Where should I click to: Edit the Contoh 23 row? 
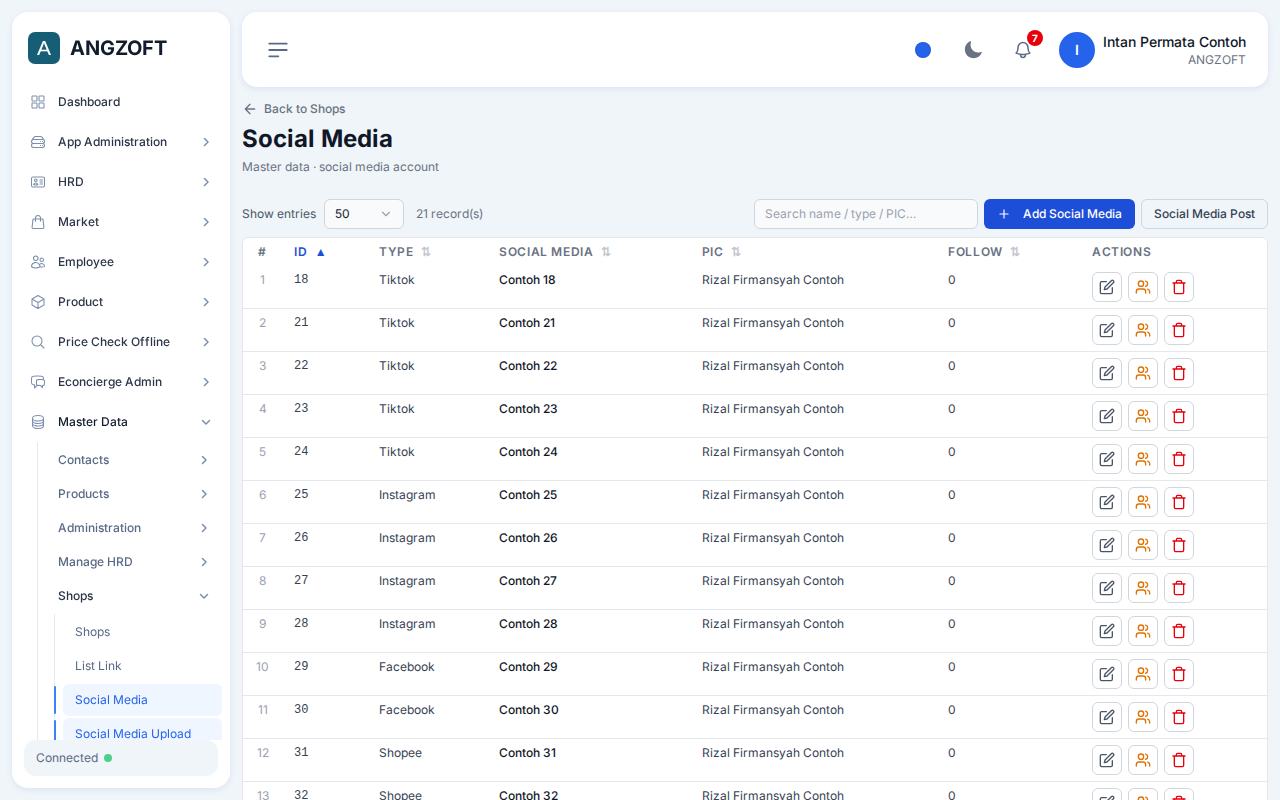[1107, 416]
